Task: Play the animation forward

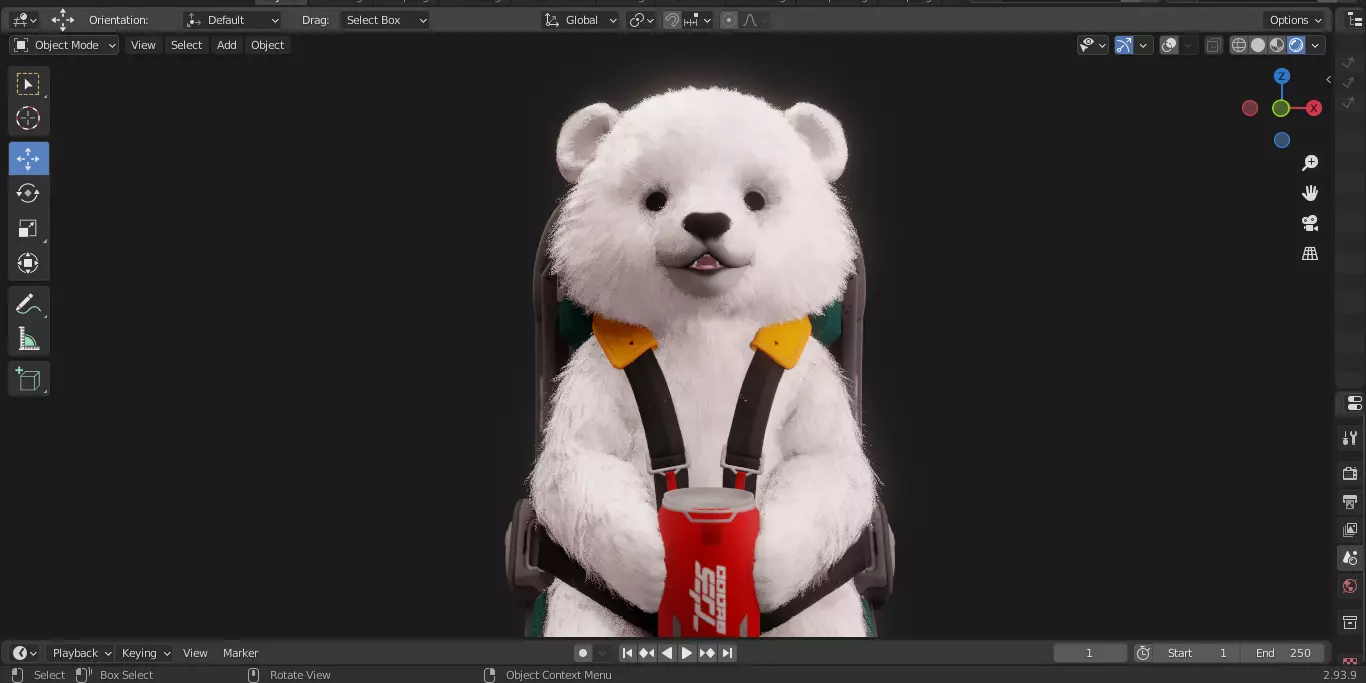Action: click(687, 653)
